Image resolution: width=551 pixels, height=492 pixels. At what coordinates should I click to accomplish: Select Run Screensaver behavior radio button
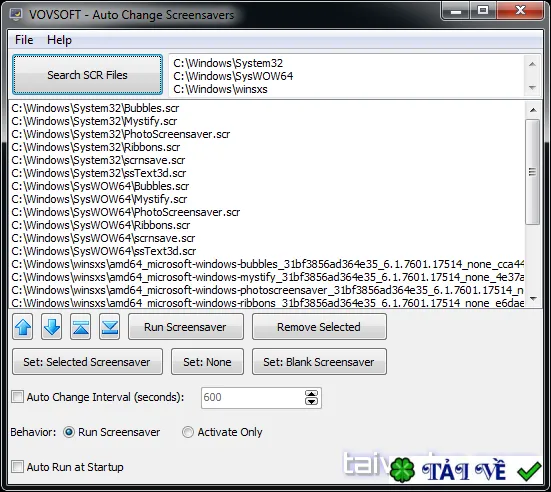pos(69,432)
